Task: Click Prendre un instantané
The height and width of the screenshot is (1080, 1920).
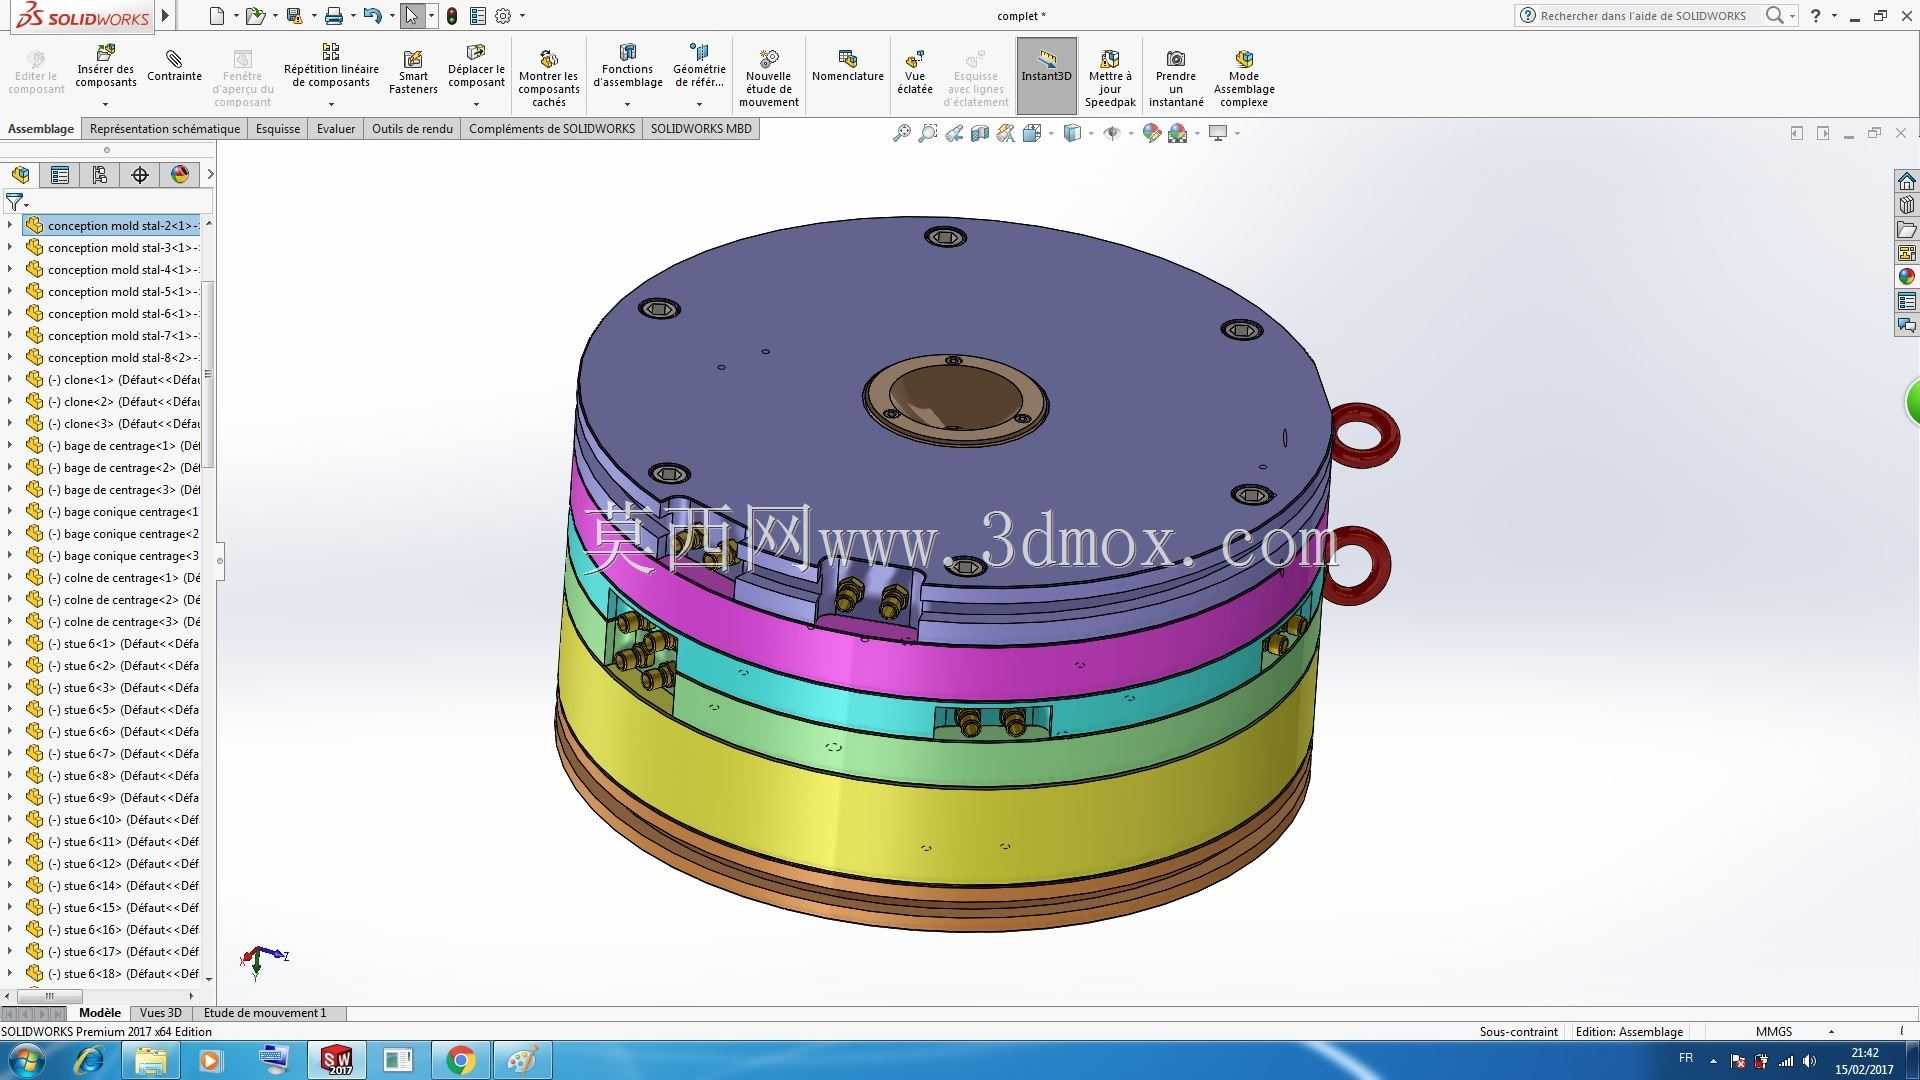Action: 1176,77
